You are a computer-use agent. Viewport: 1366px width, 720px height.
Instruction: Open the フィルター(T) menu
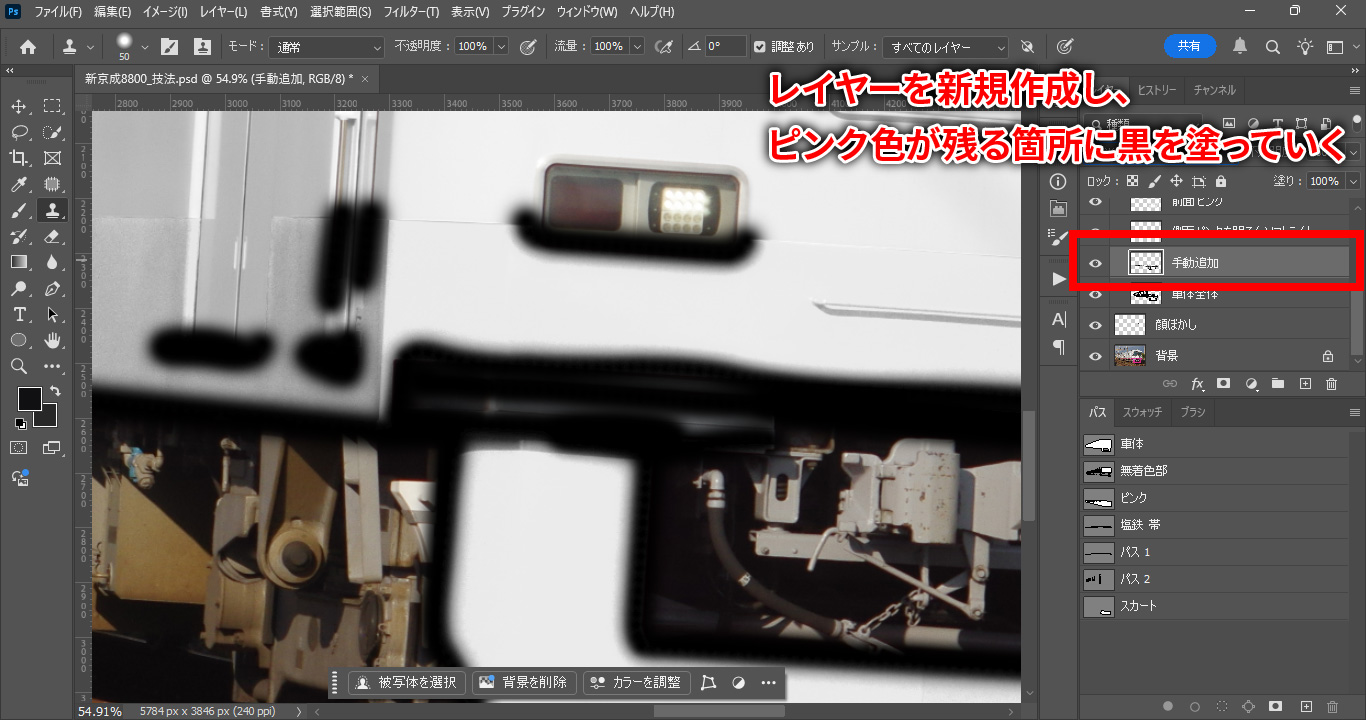[410, 12]
